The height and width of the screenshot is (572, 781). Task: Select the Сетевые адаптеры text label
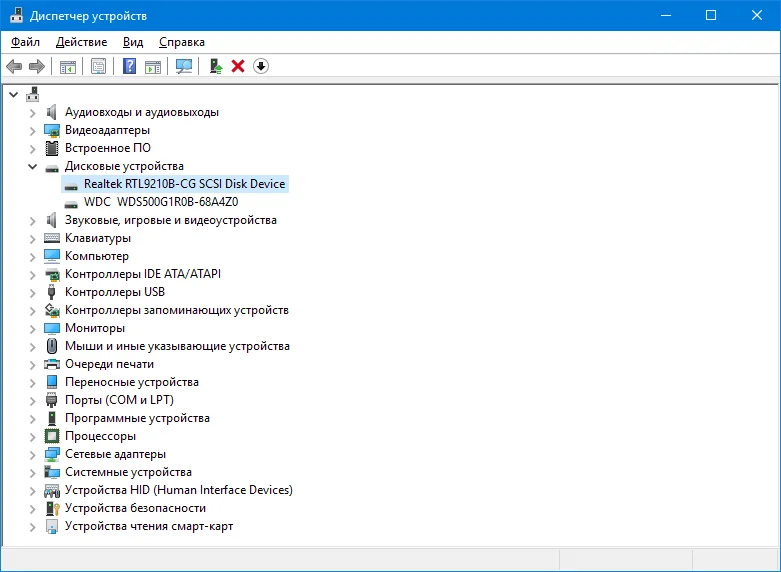coord(115,454)
